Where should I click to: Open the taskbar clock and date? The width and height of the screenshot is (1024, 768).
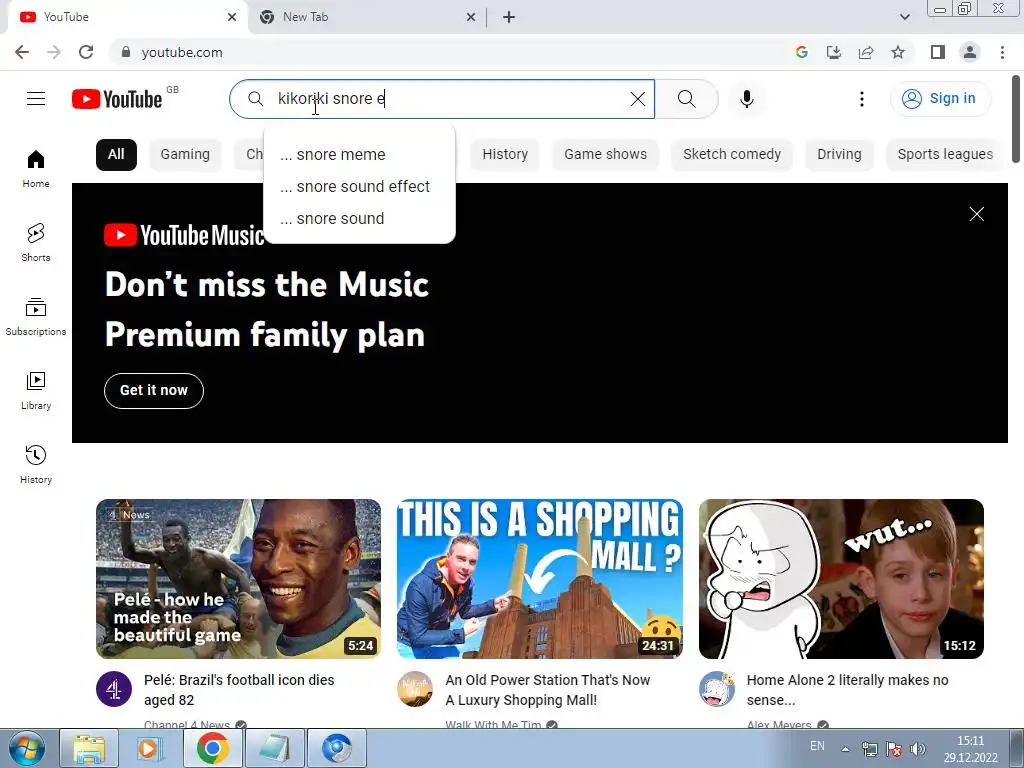coord(970,749)
